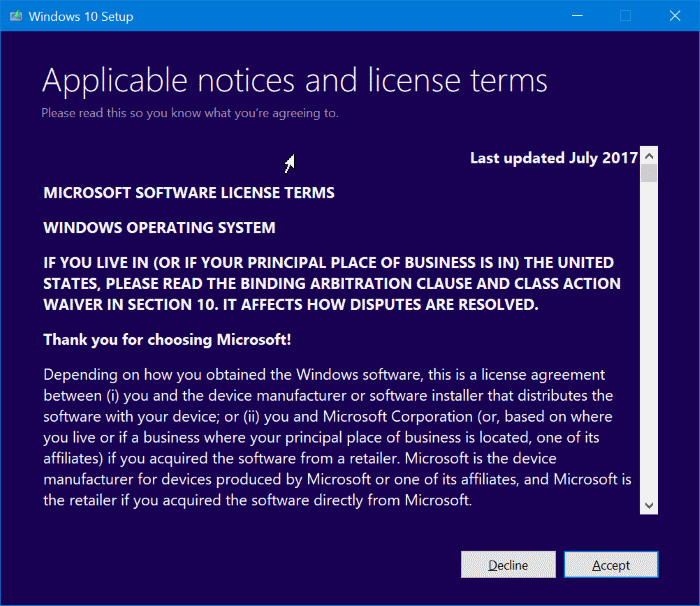Close the Windows 10 Setup window
Viewport: 700px width, 606px height.
[x=673, y=16]
